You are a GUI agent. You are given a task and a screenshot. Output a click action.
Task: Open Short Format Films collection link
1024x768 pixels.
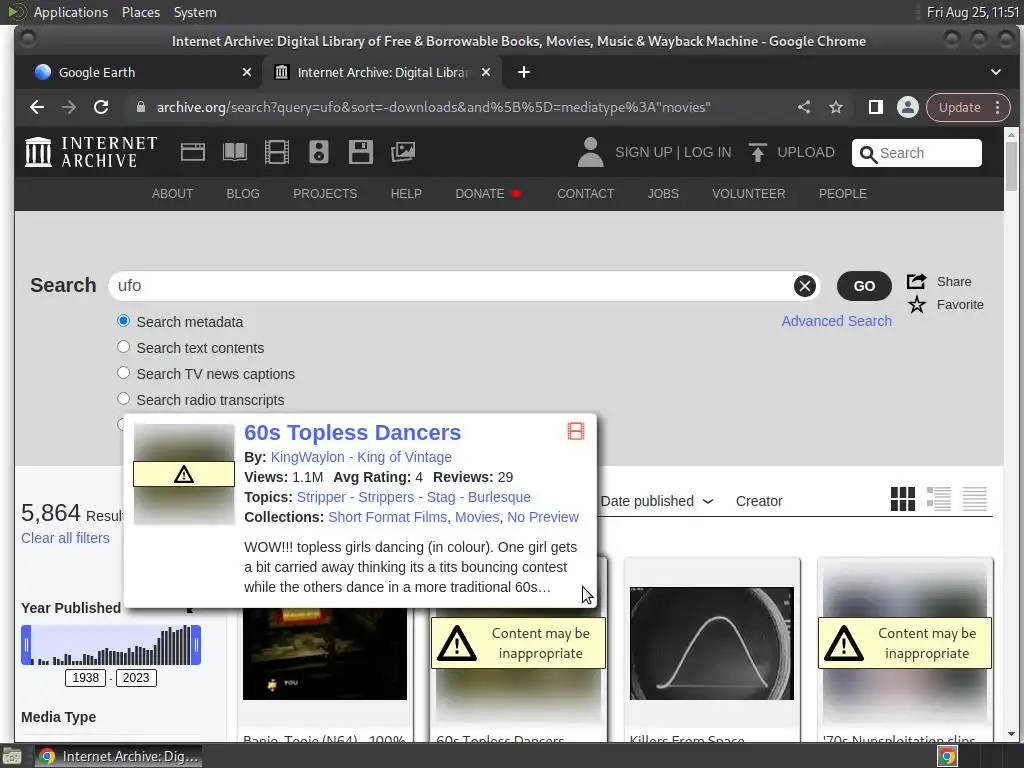387,517
